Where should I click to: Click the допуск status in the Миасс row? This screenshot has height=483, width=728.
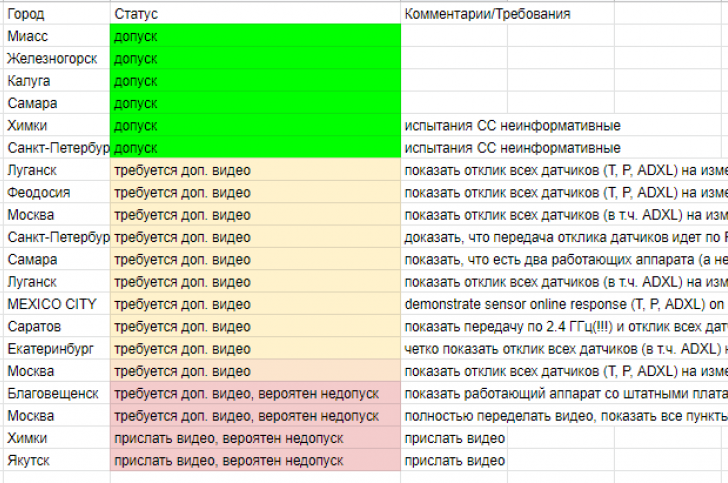[255, 36]
